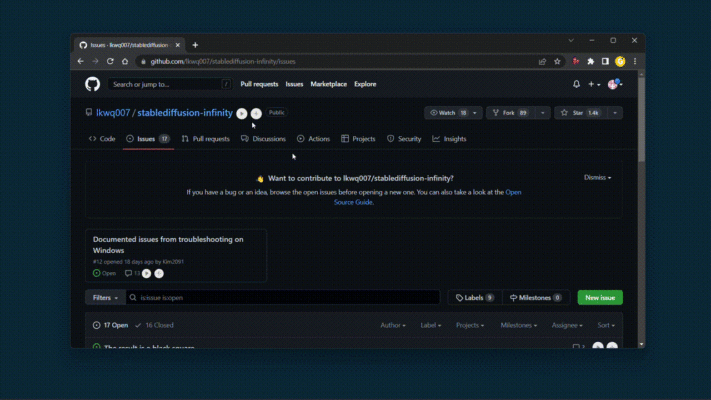
Task: Switch to the Projects tab
Action: tap(358, 139)
